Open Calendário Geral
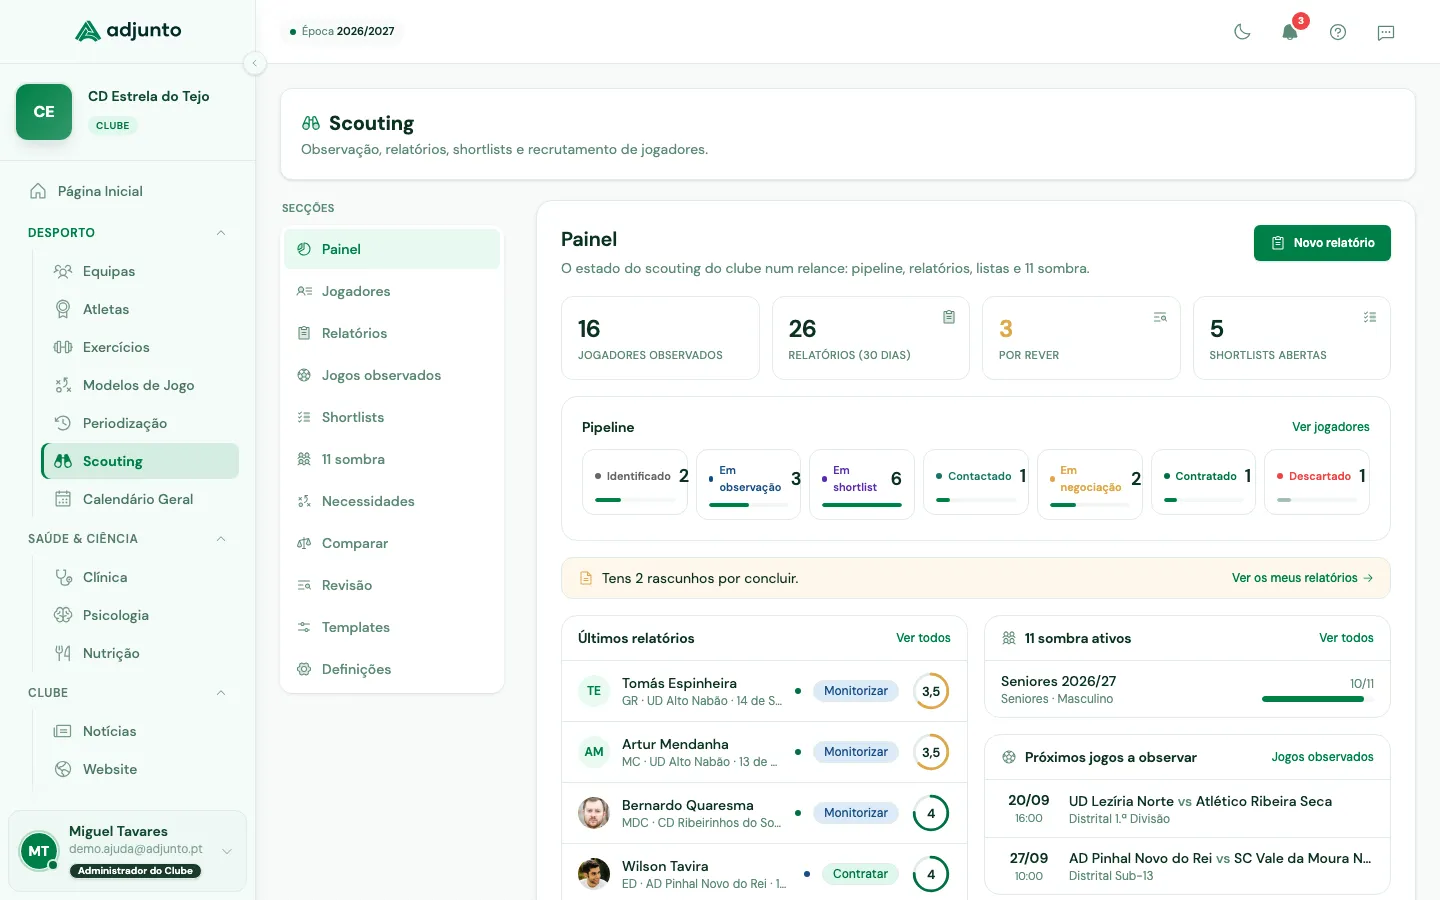Image resolution: width=1440 pixels, height=900 pixels. (140, 499)
